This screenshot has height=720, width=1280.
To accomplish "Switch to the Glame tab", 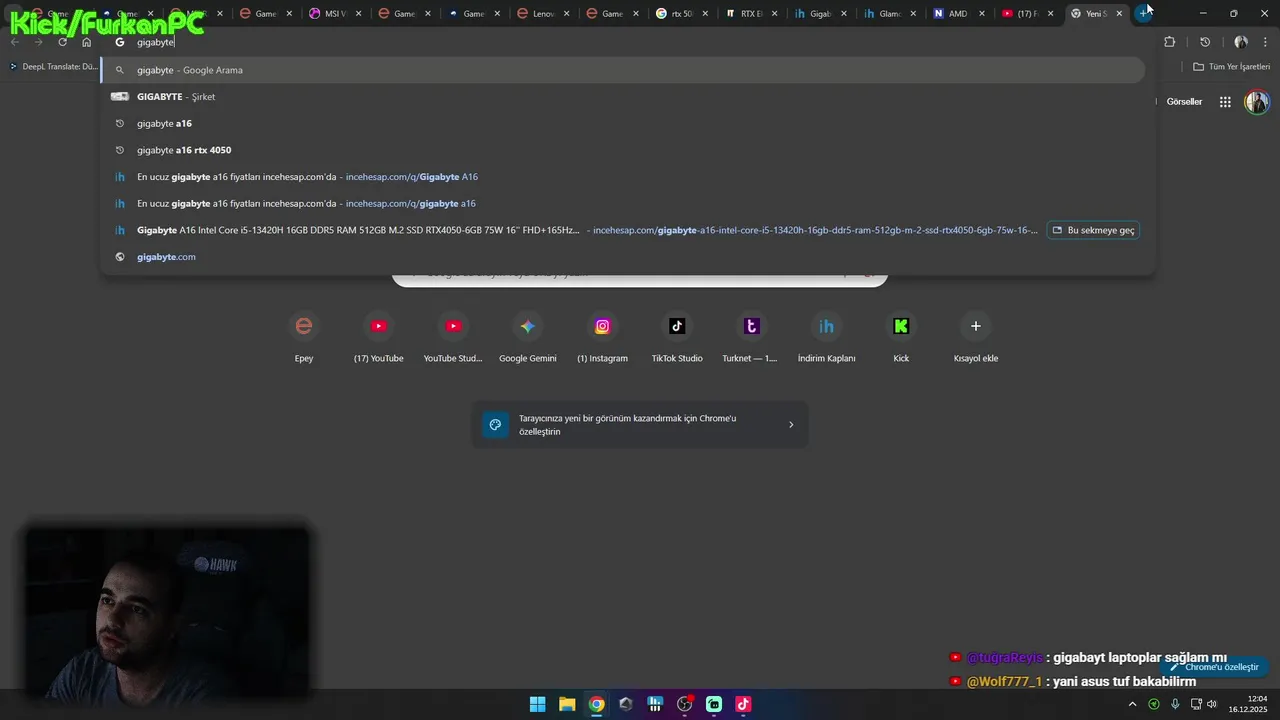I will [x=888, y=14].
